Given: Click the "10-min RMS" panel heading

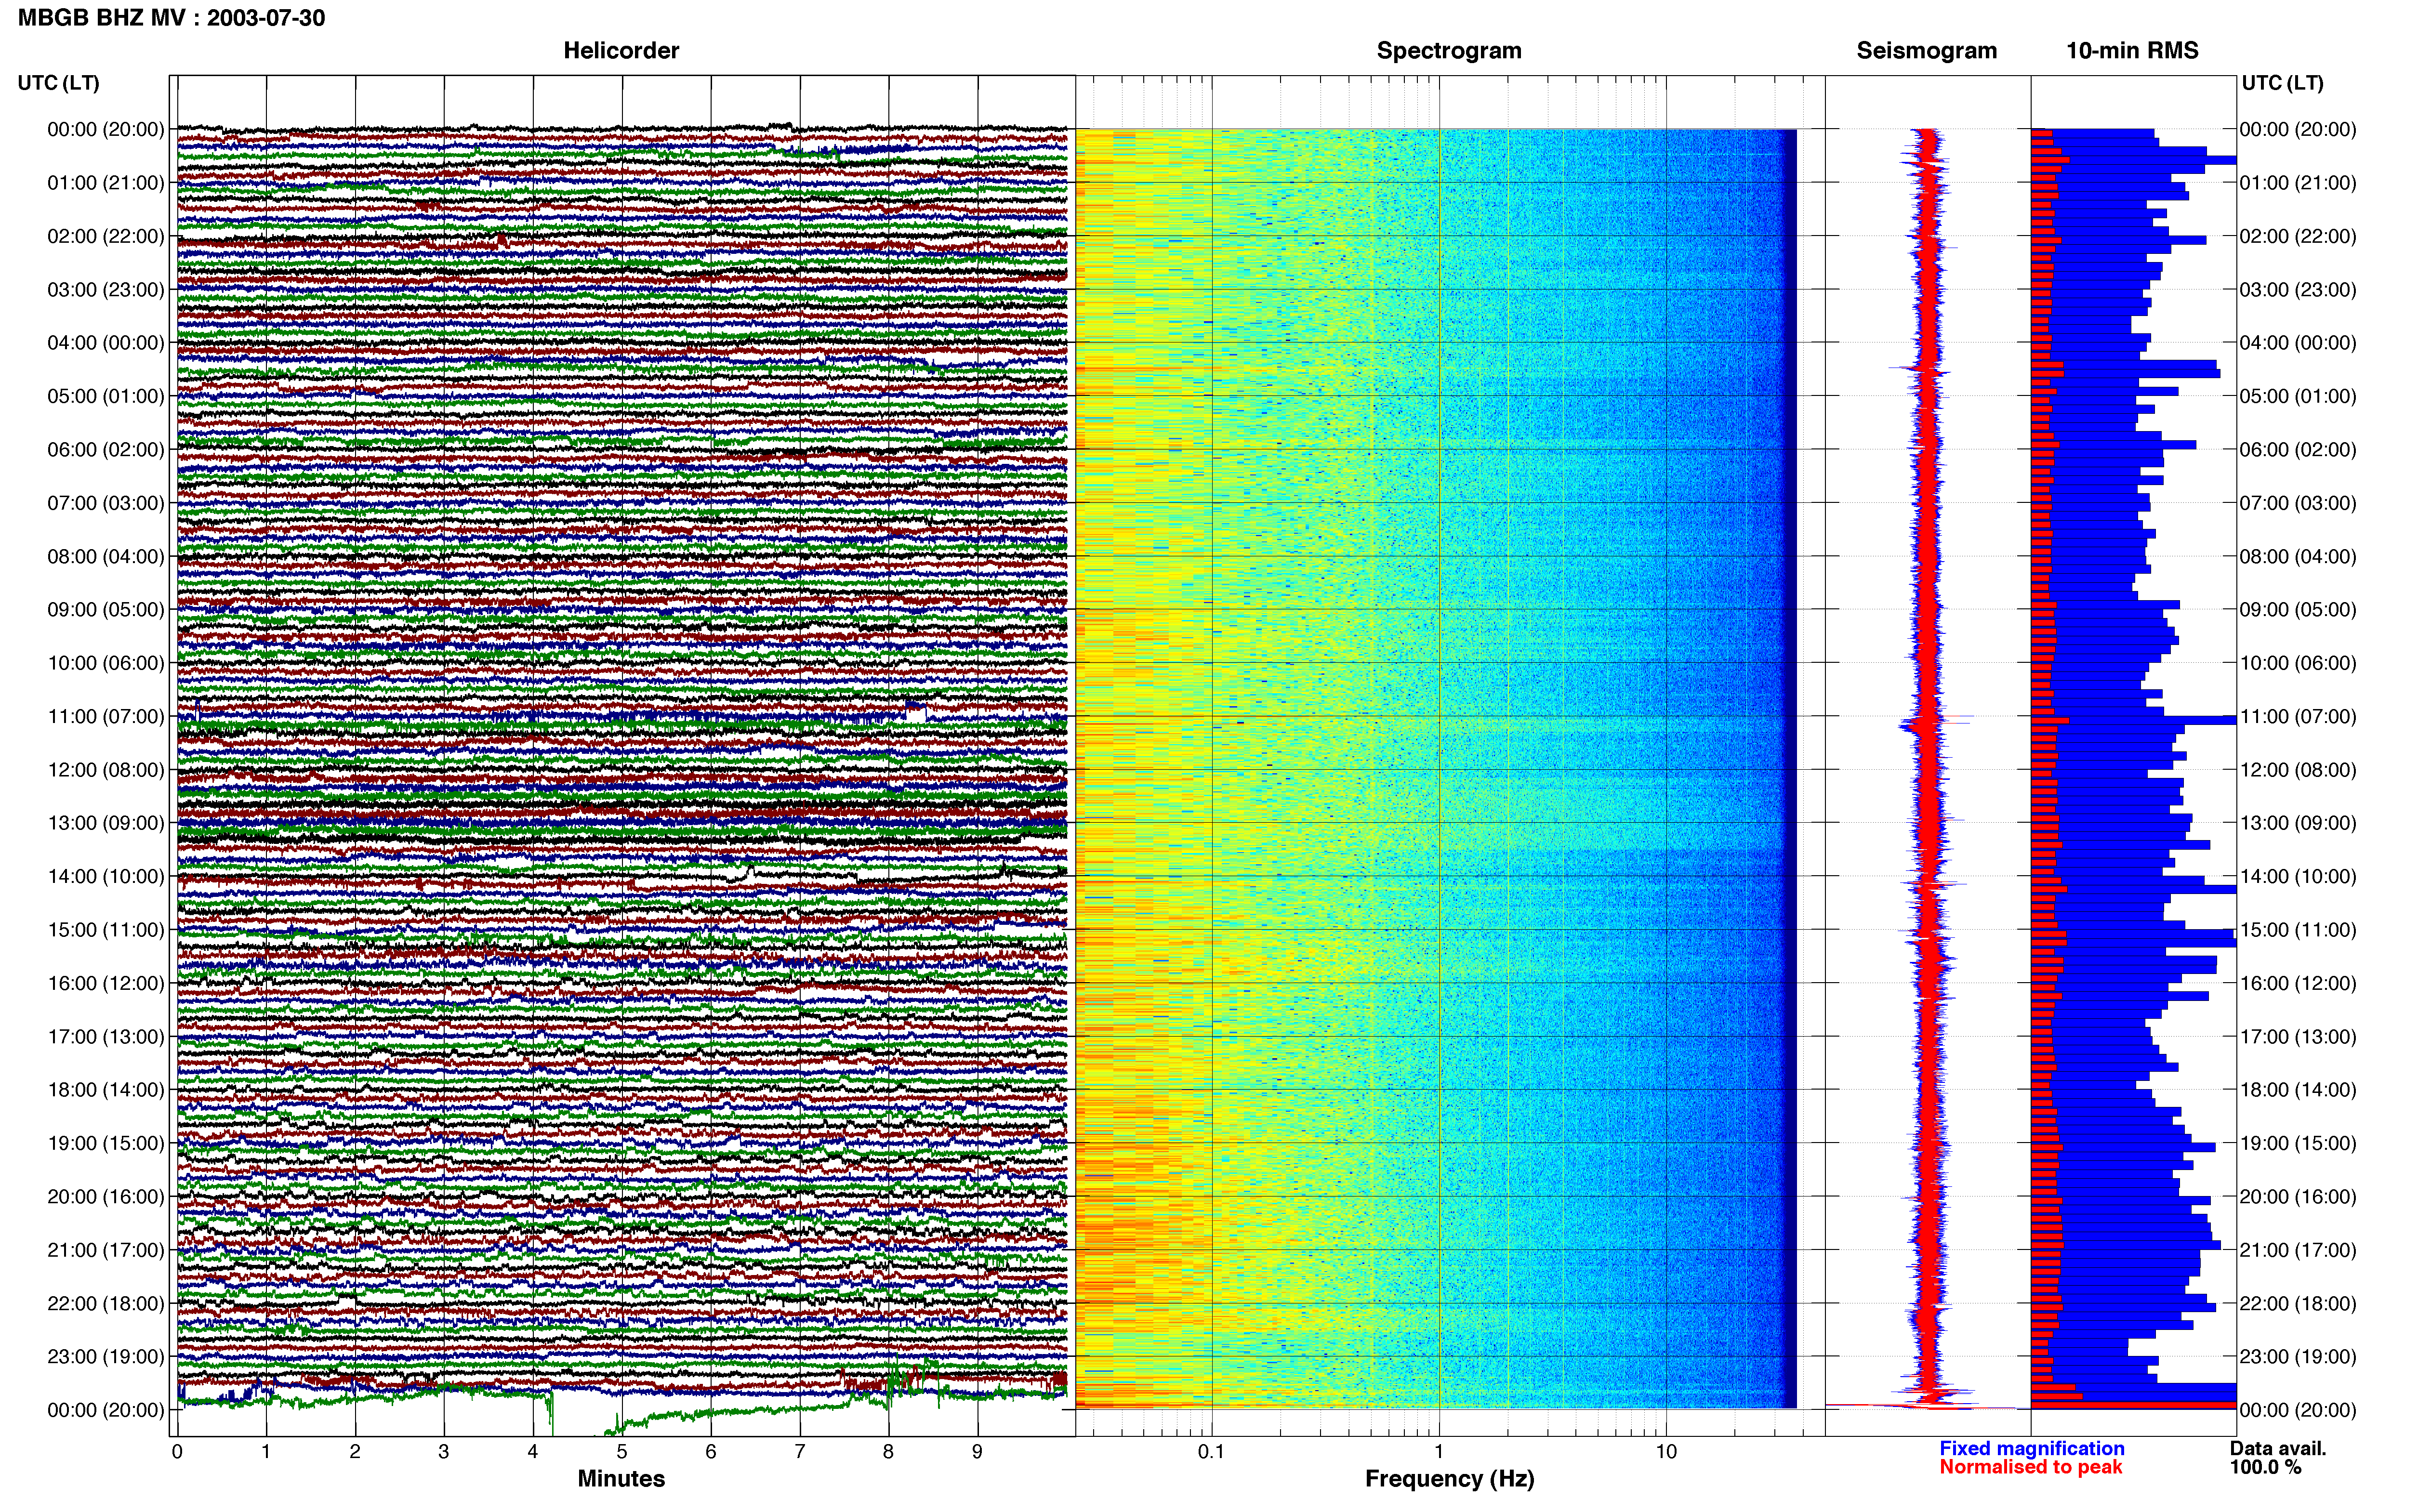Looking at the screenshot, I should [2132, 51].
